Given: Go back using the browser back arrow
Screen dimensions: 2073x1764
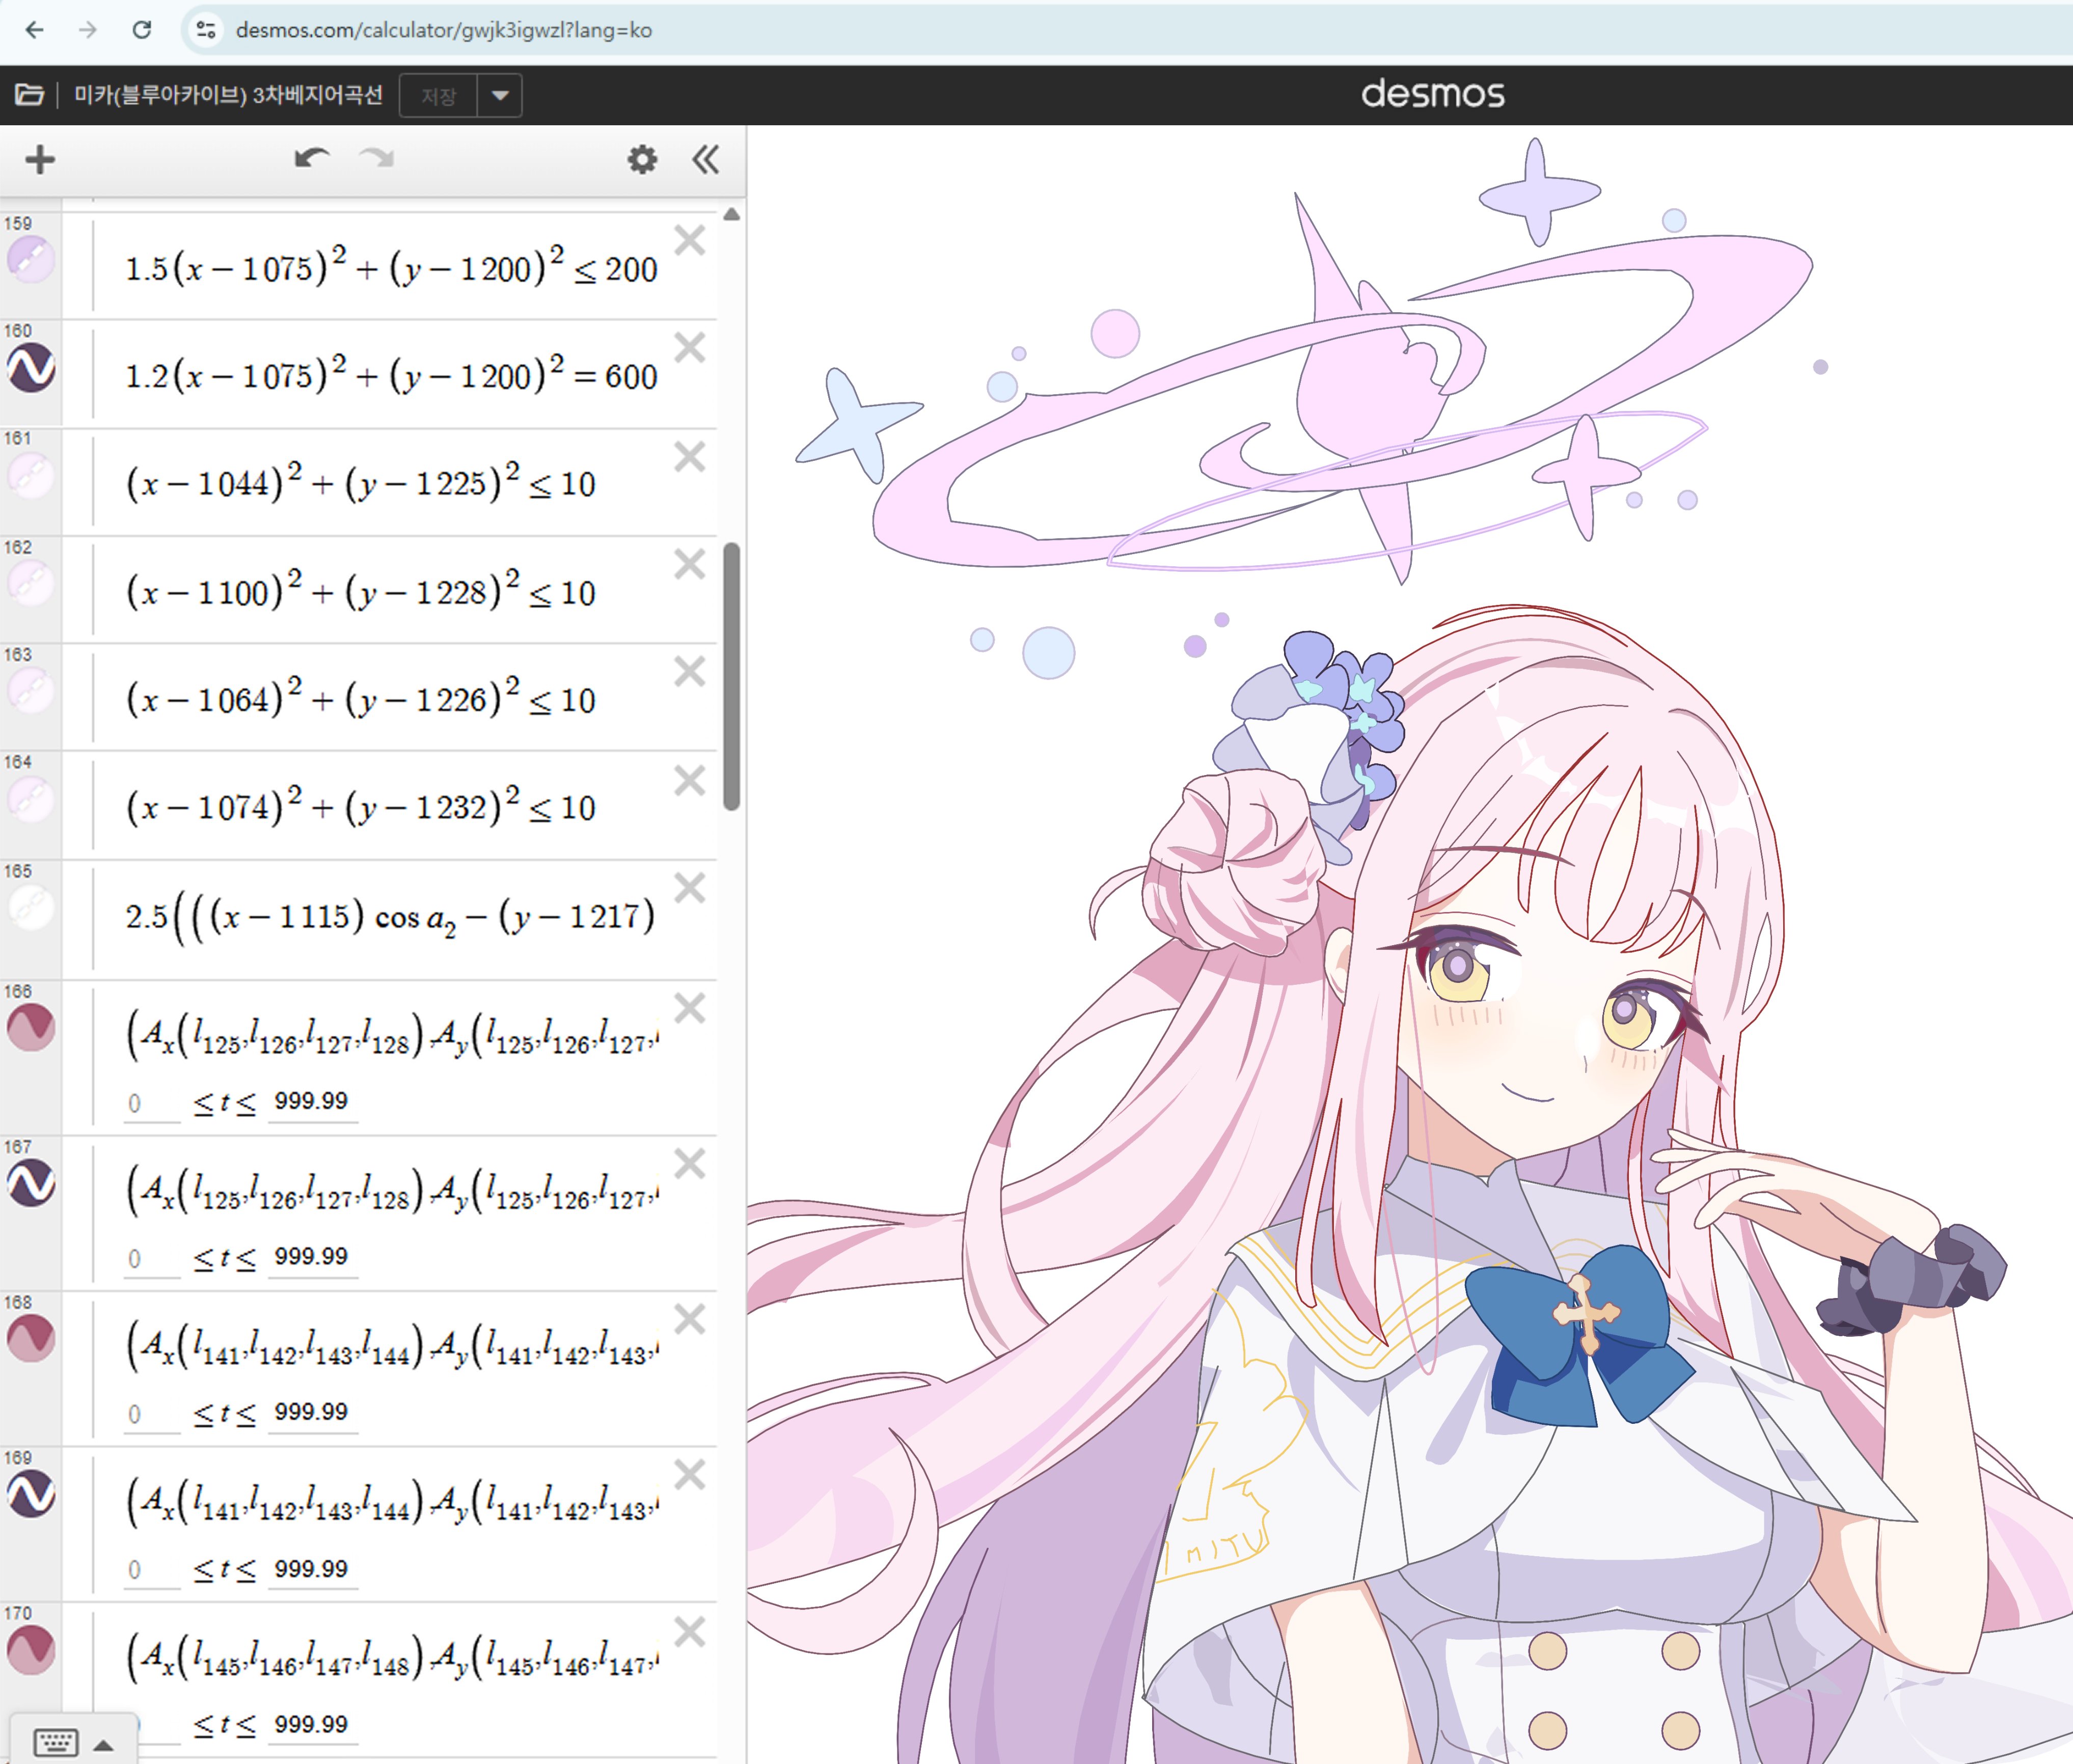Looking at the screenshot, I should [x=35, y=30].
